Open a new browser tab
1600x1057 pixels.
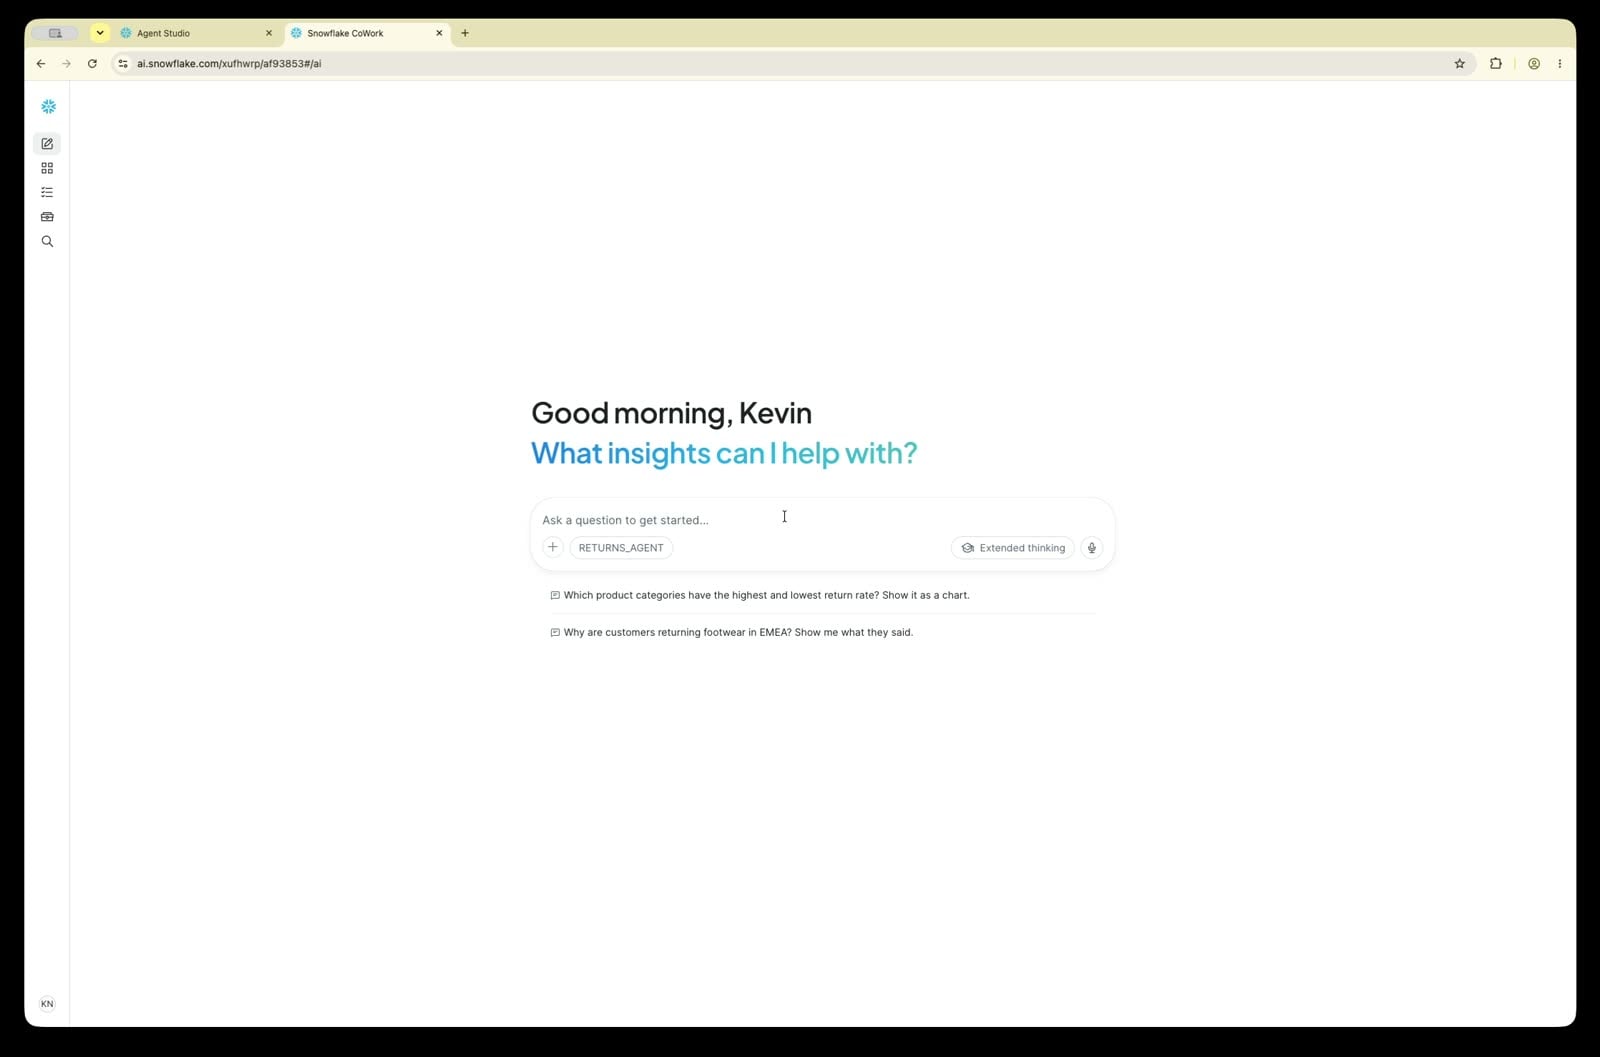pos(465,33)
